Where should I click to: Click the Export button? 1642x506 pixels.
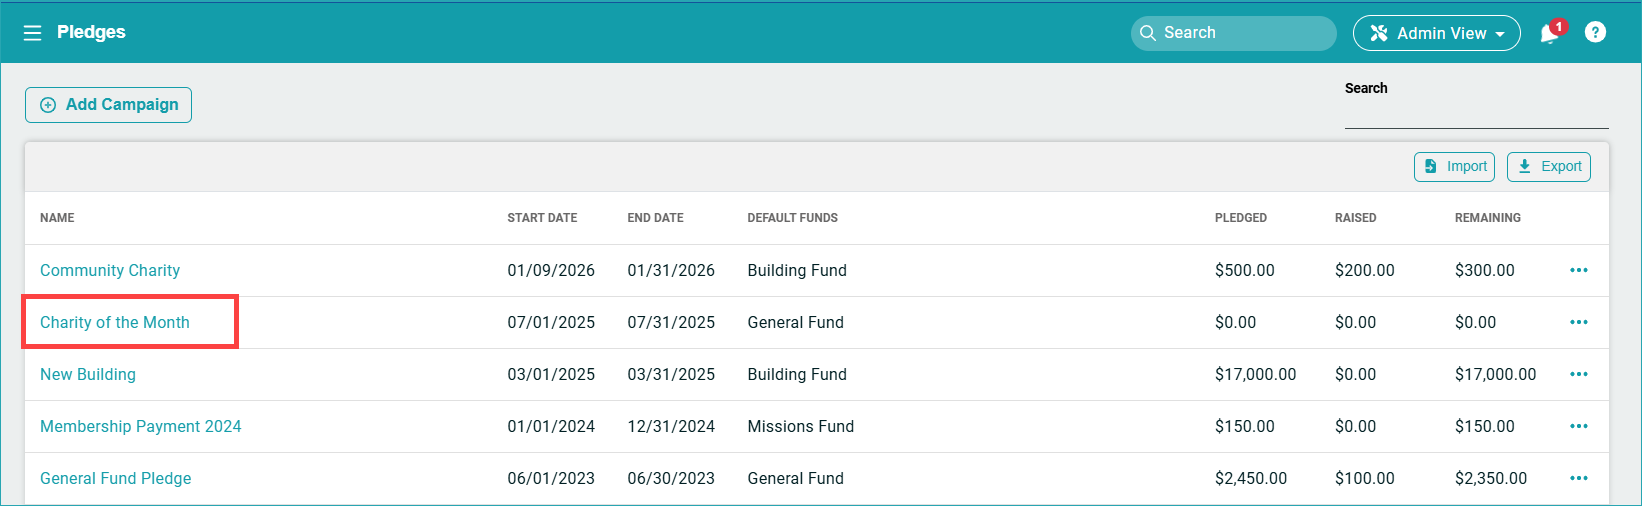(1549, 167)
